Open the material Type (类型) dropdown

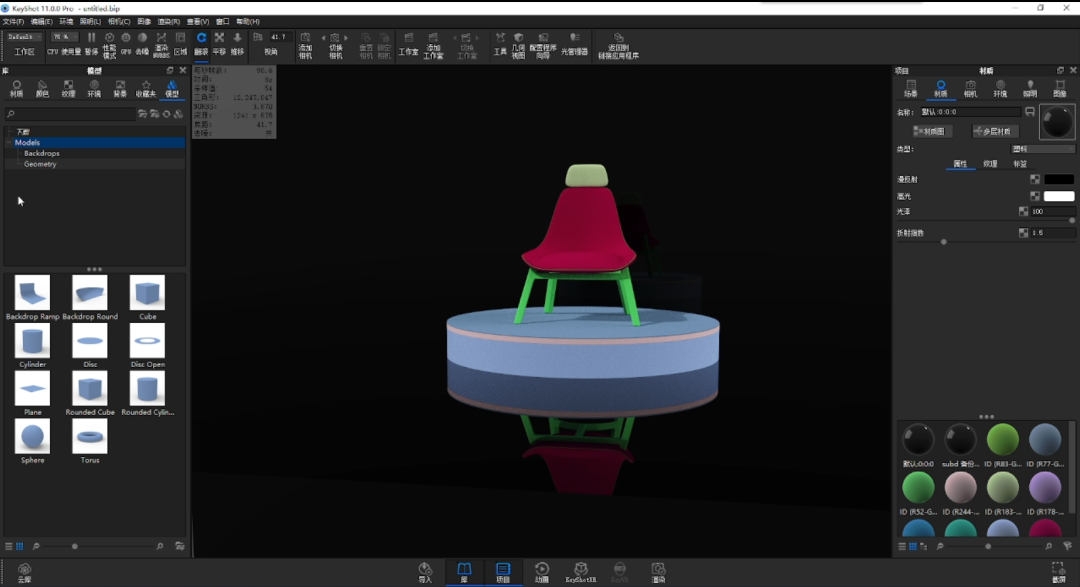point(1043,149)
